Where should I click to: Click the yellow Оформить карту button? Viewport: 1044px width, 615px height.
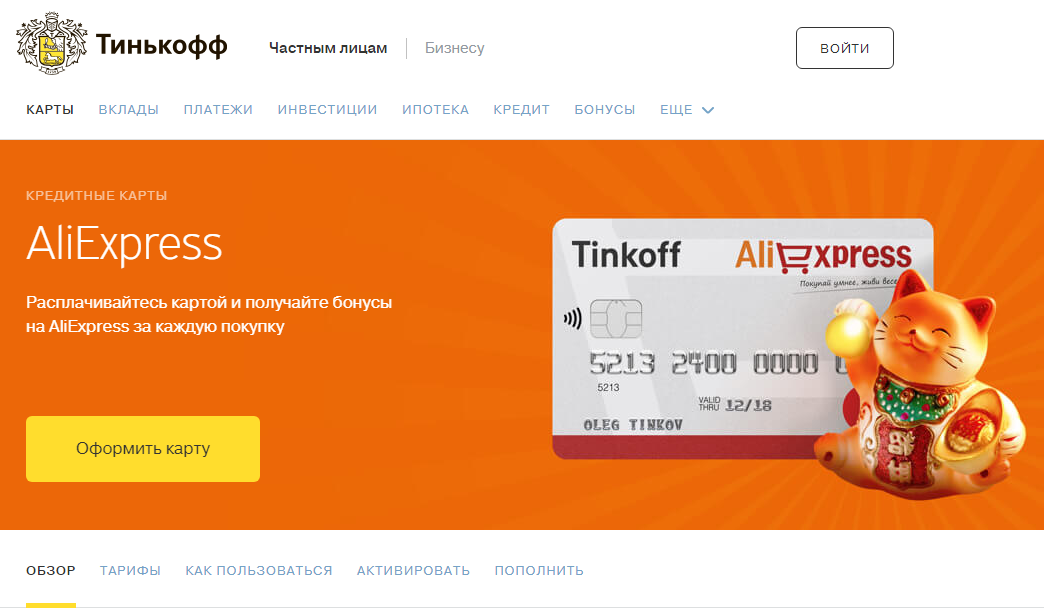[x=143, y=449]
